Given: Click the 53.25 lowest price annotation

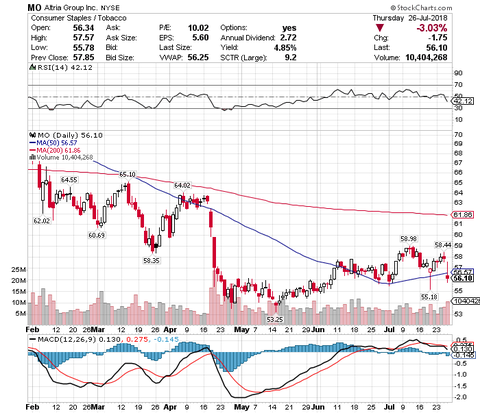Looking at the screenshot, I should point(275,319).
